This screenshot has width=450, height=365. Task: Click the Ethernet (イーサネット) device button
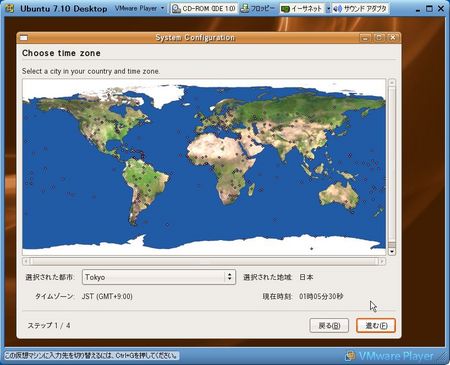302,8
